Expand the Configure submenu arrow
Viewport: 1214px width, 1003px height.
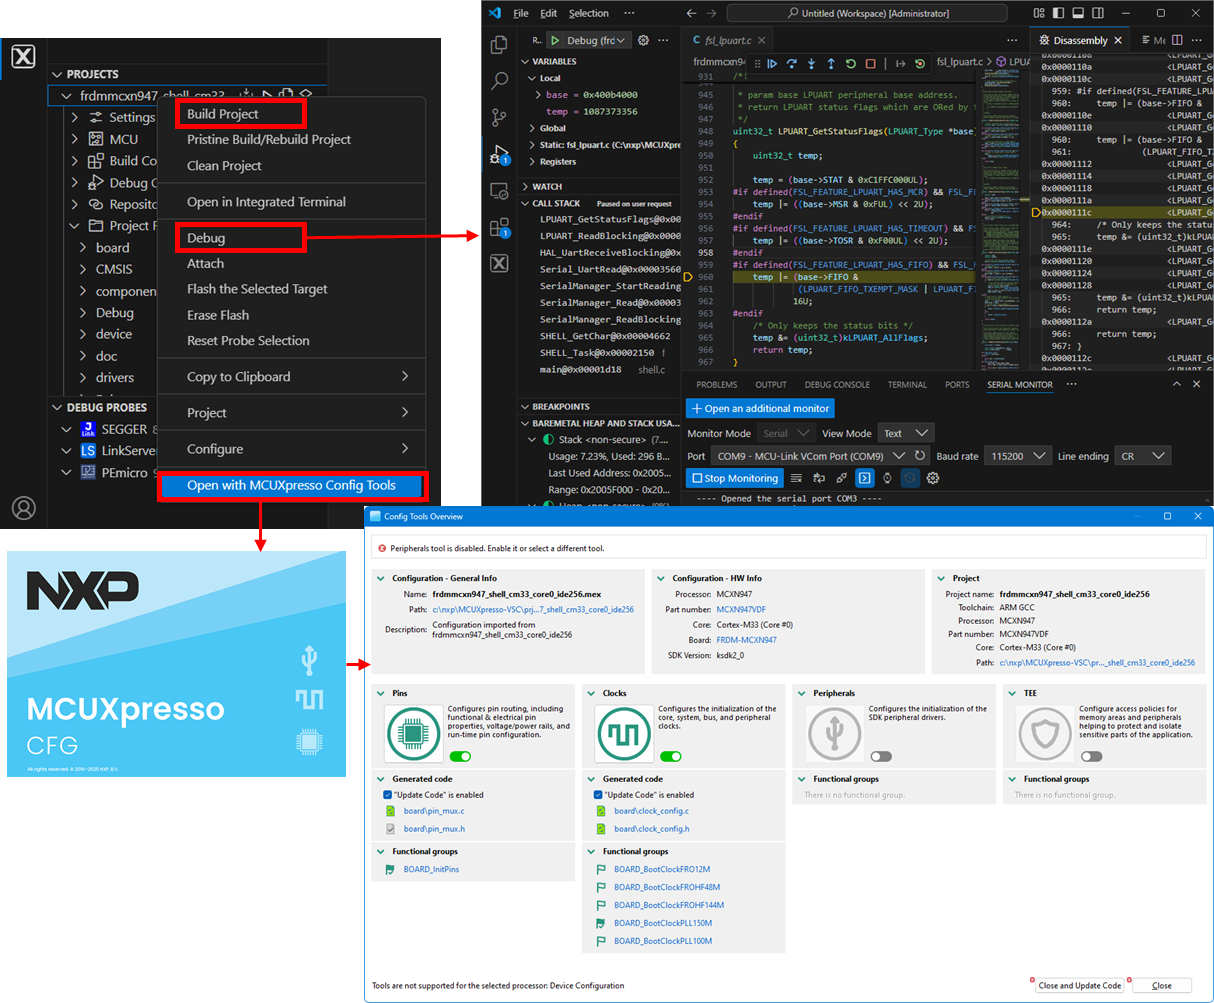point(405,449)
